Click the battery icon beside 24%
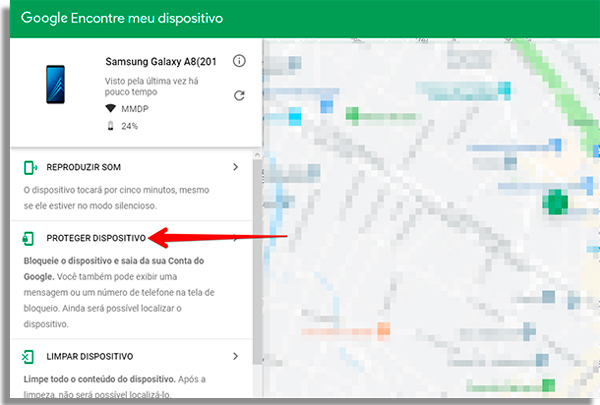This screenshot has width=600, height=405. tap(111, 126)
